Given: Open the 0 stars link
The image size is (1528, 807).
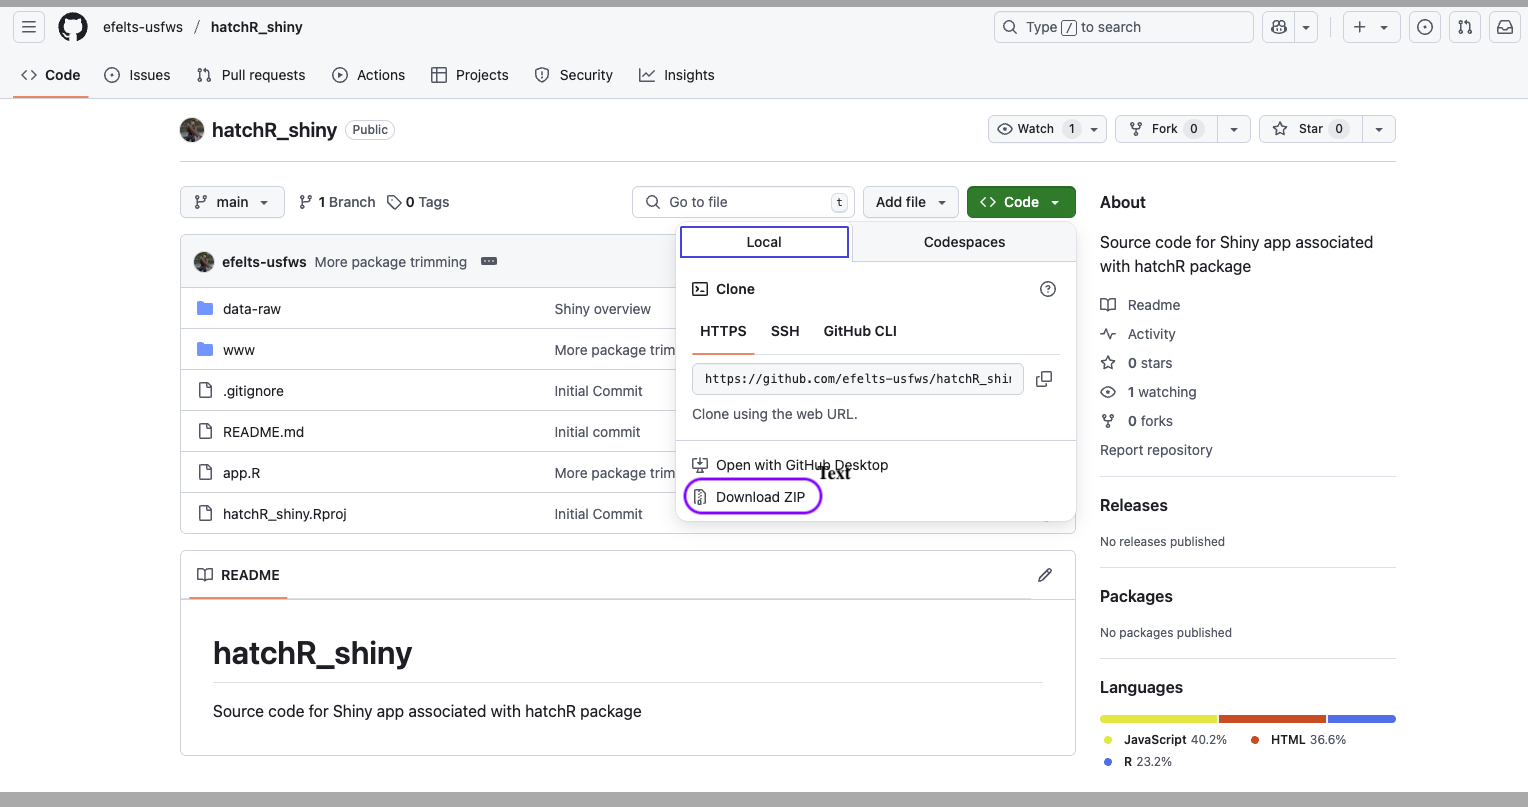Looking at the screenshot, I should pos(1136,363).
